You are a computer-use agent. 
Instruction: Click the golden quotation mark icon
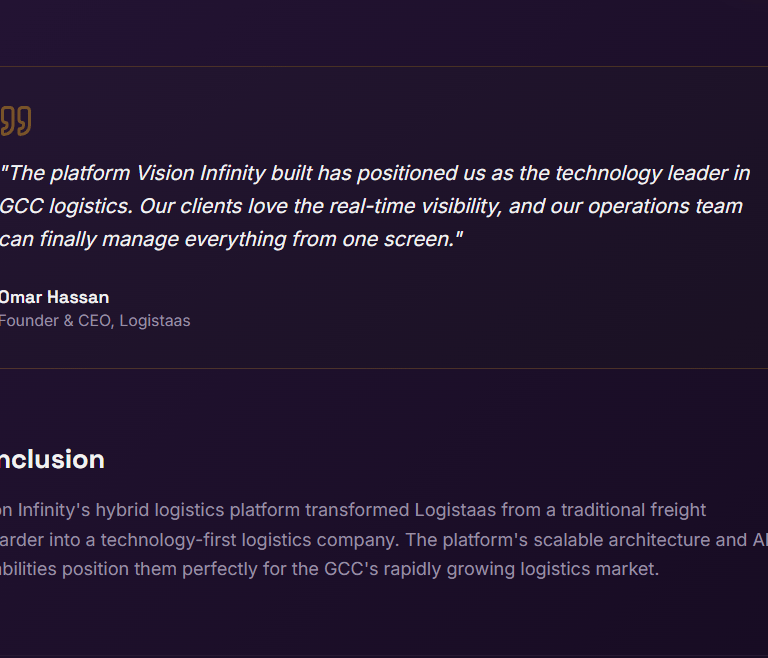click(15, 121)
